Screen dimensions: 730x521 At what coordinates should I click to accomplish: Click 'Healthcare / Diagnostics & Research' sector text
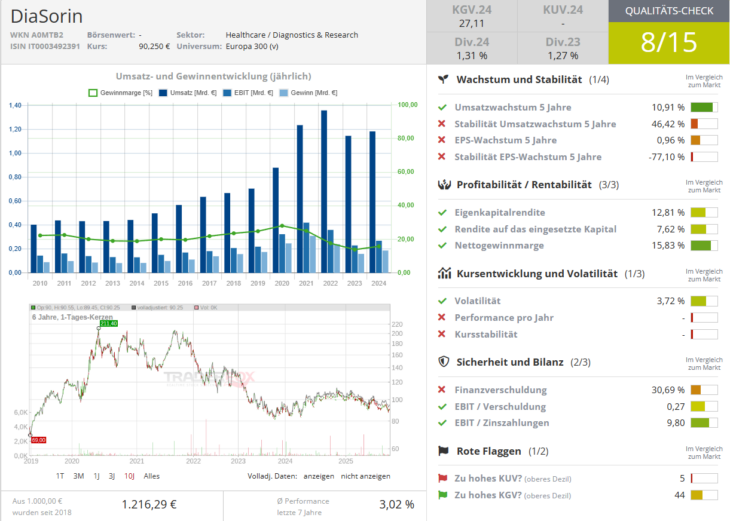[x=292, y=35]
